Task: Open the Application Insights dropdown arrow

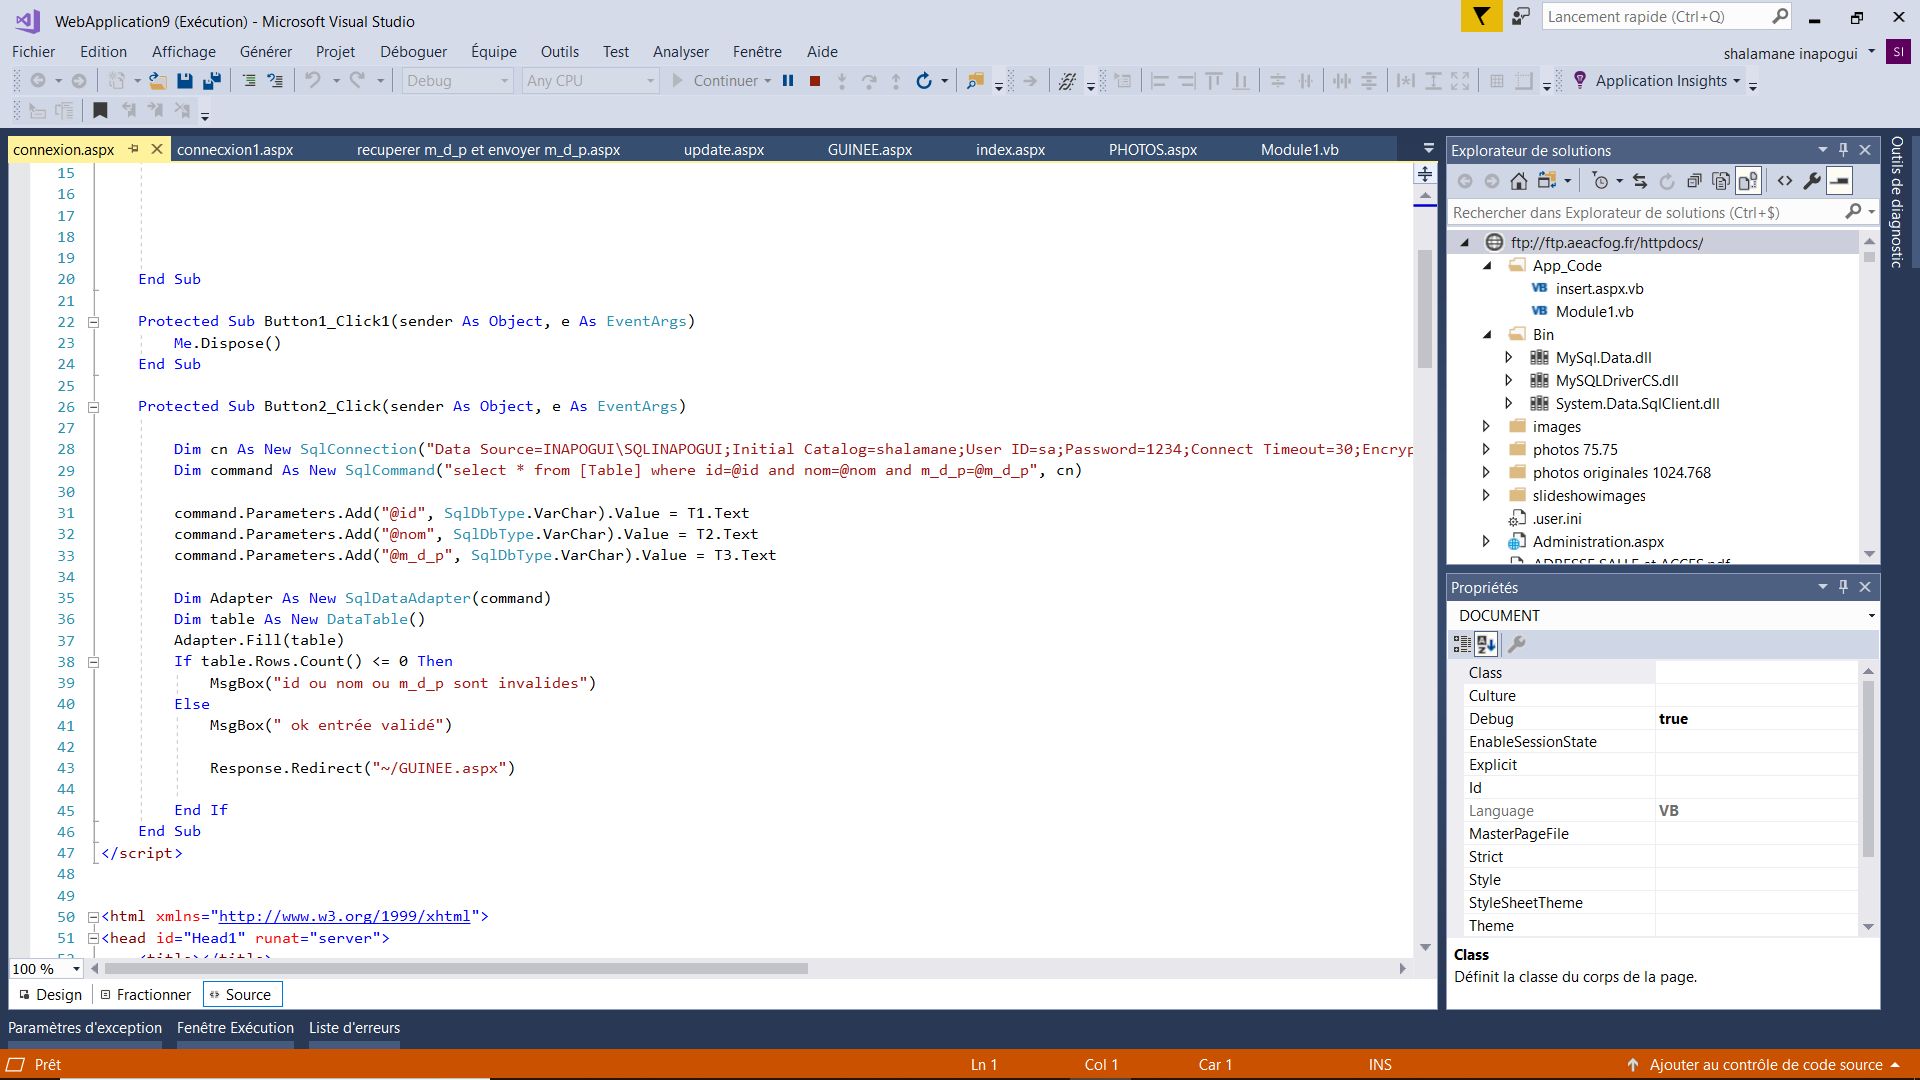Action: pos(1737,81)
